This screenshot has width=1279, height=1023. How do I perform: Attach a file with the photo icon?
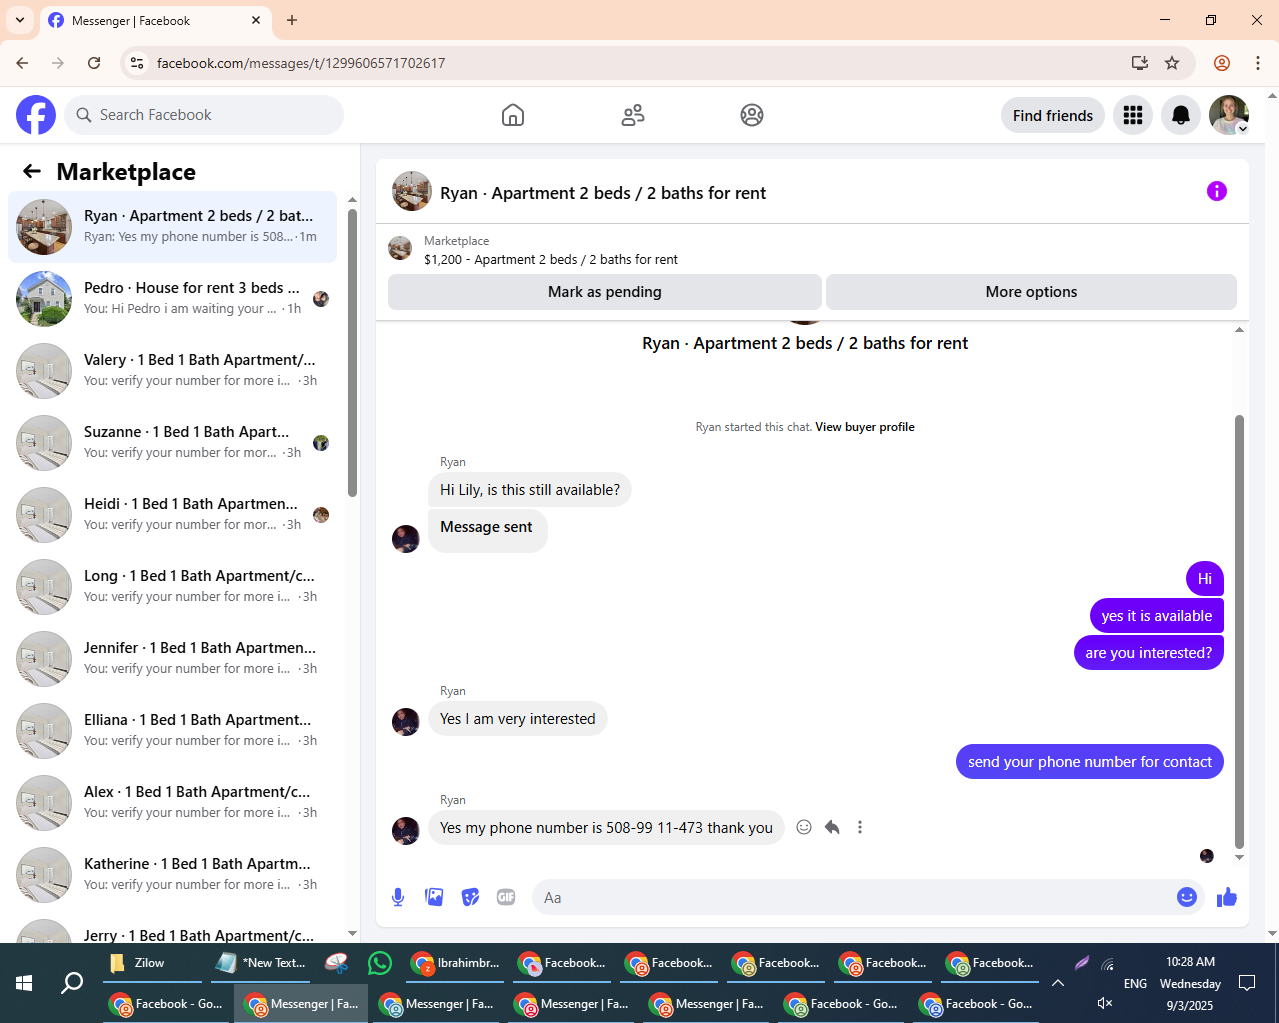pyautogui.click(x=434, y=897)
